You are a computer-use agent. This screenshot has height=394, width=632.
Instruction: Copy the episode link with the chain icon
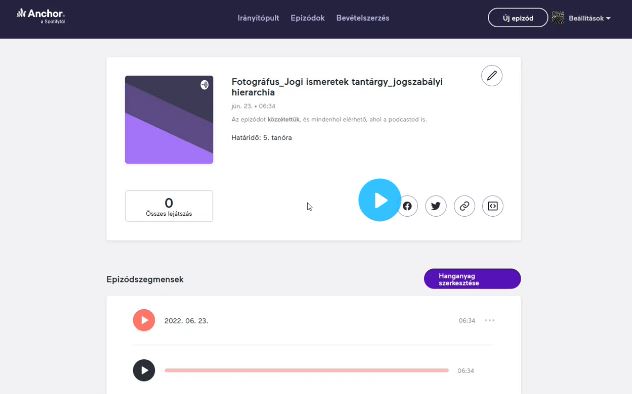point(464,206)
